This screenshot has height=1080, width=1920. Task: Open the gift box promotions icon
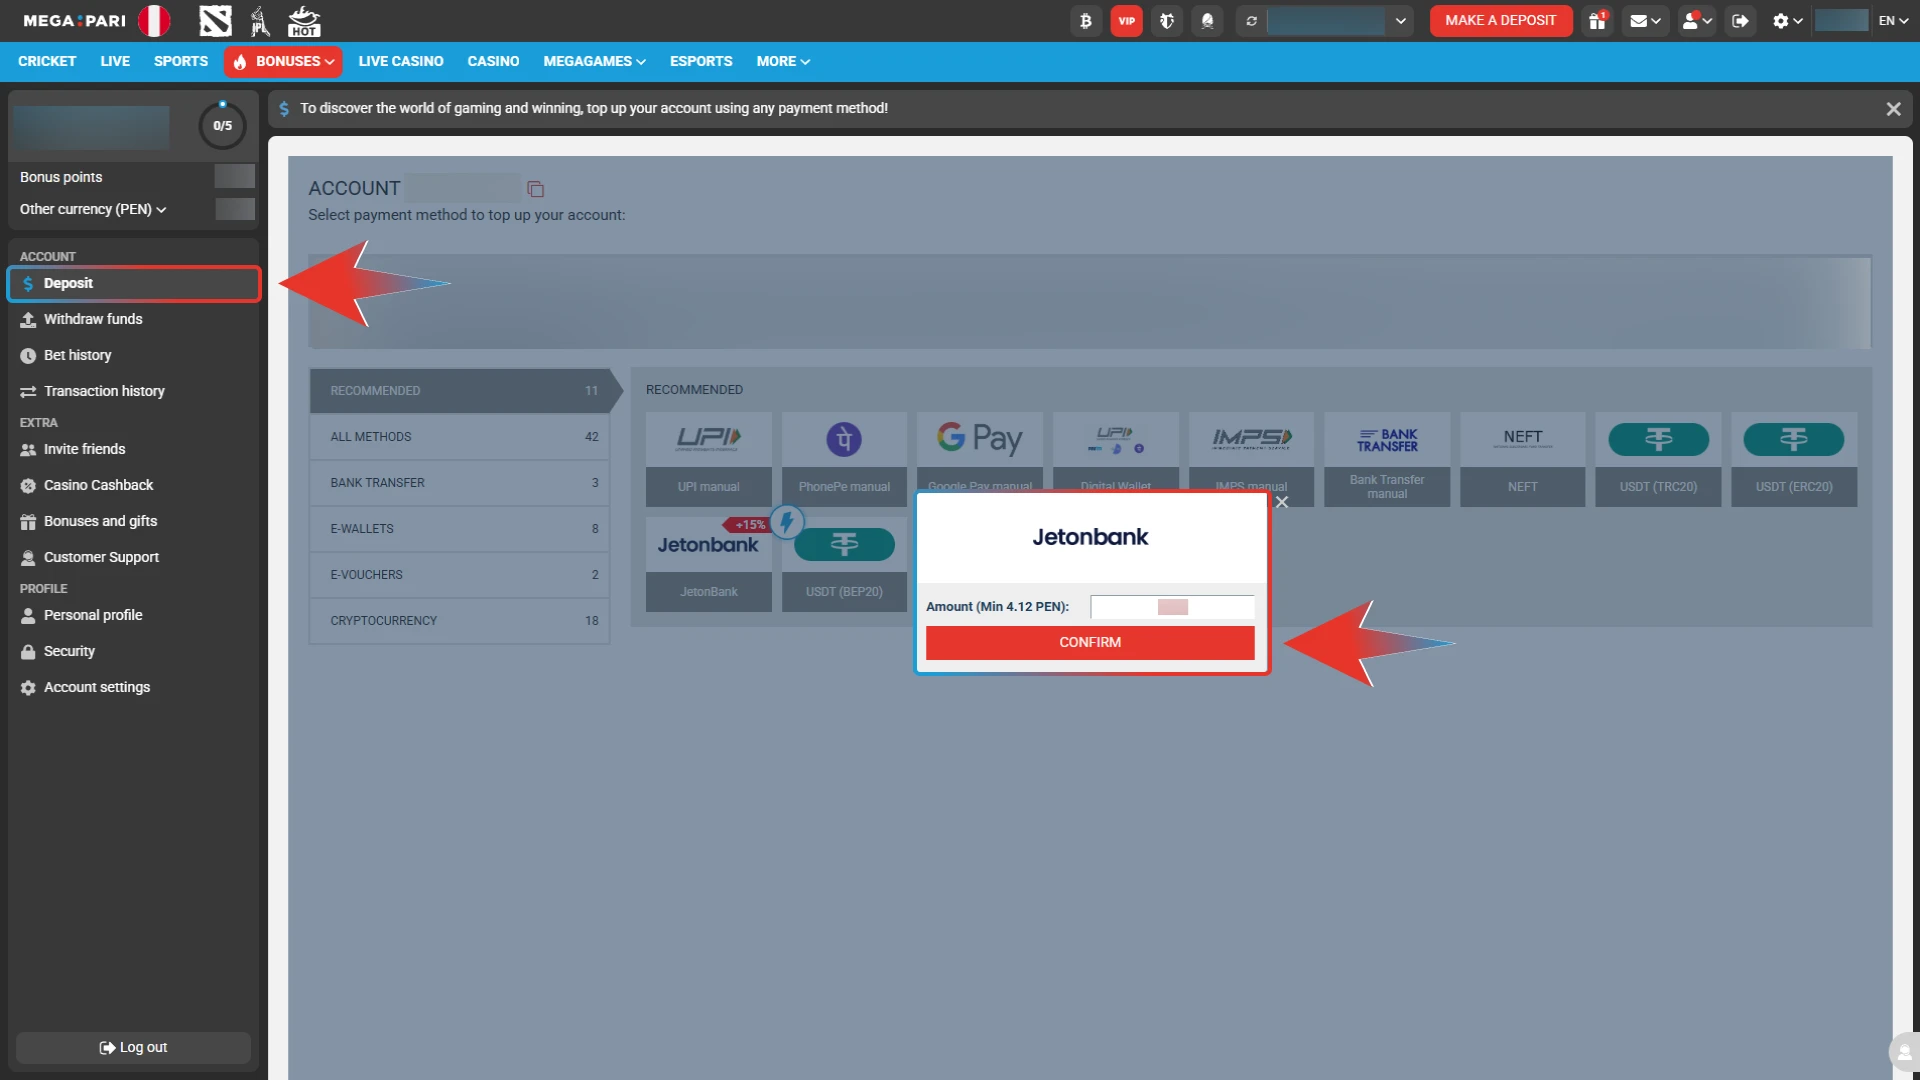tap(1597, 21)
